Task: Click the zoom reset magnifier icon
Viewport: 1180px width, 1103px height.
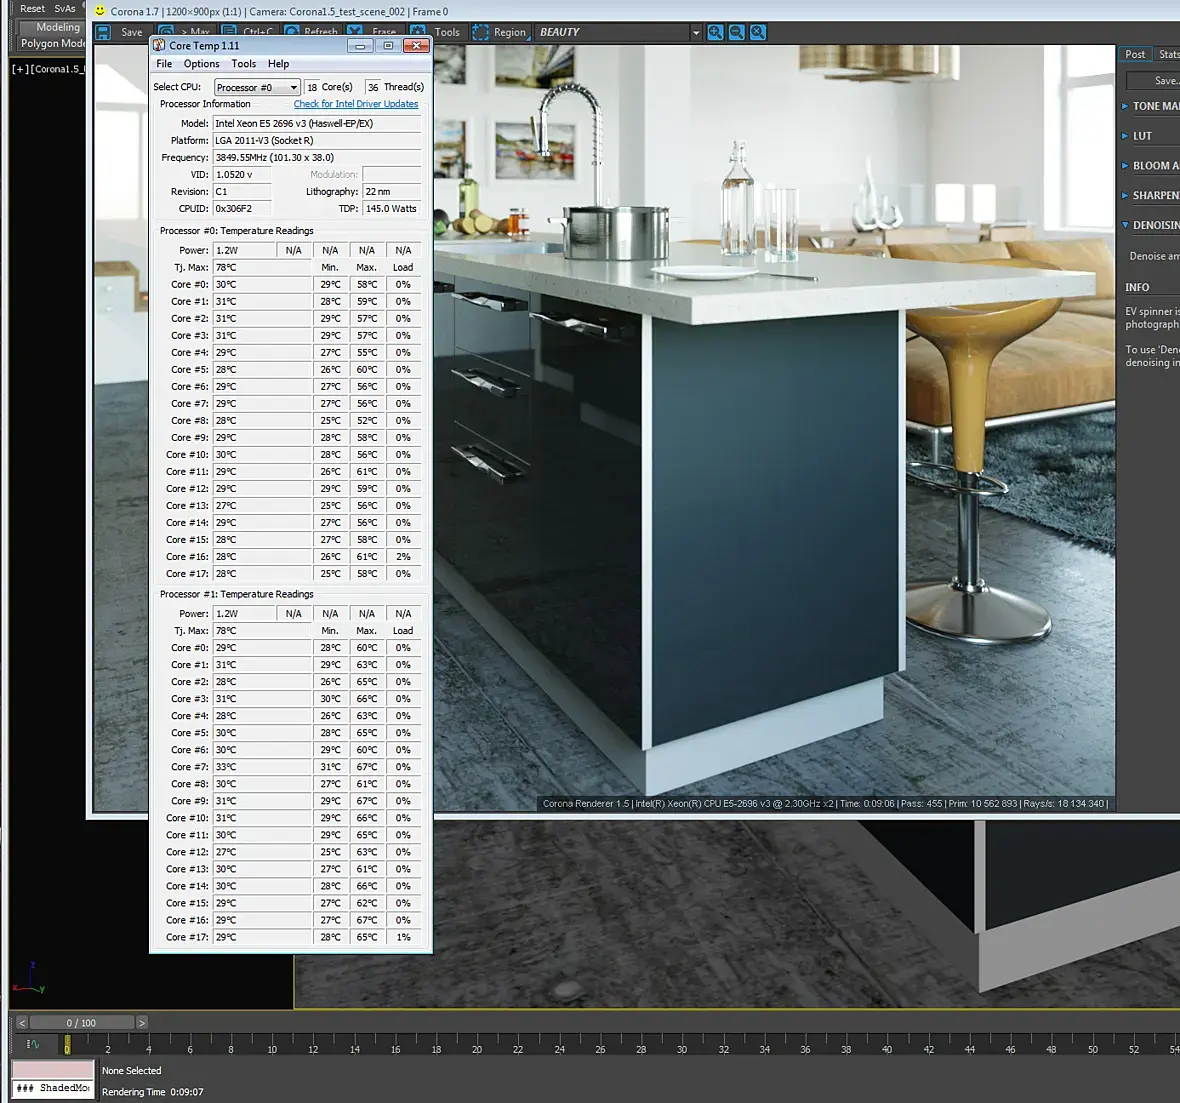Action: point(758,32)
